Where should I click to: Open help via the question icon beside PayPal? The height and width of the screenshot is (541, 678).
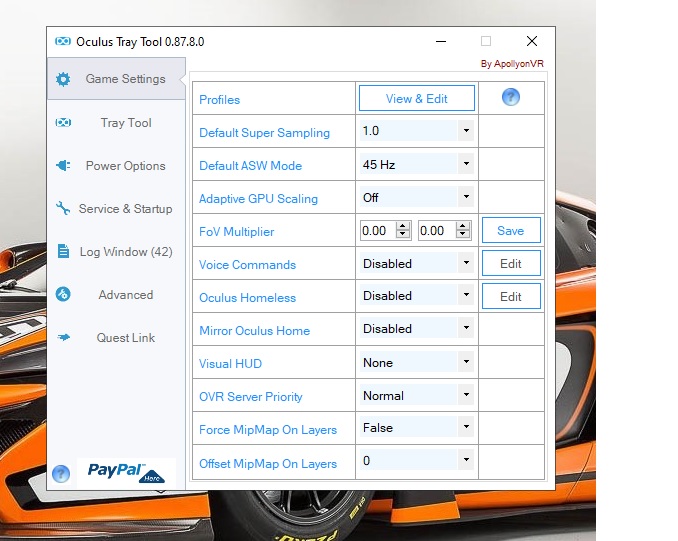click(x=61, y=474)
